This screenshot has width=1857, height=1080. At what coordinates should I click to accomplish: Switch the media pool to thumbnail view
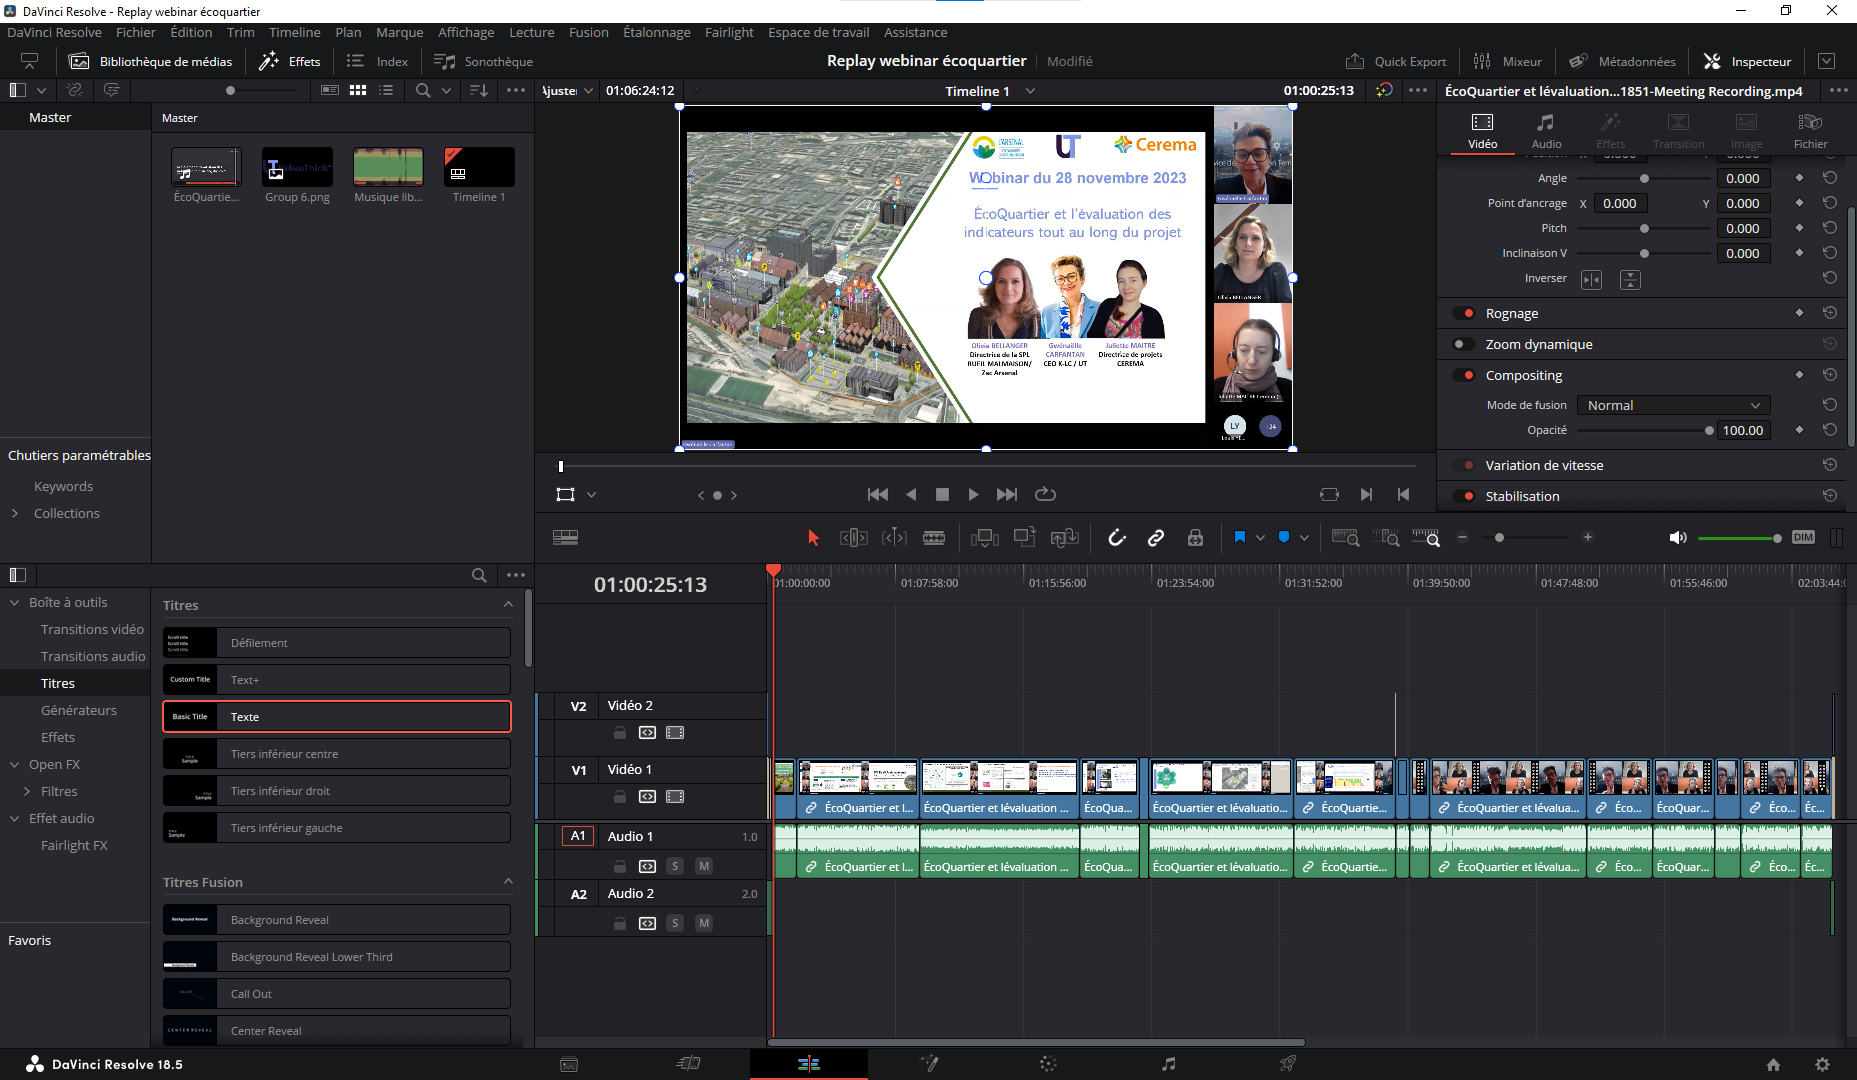point(358,90)
